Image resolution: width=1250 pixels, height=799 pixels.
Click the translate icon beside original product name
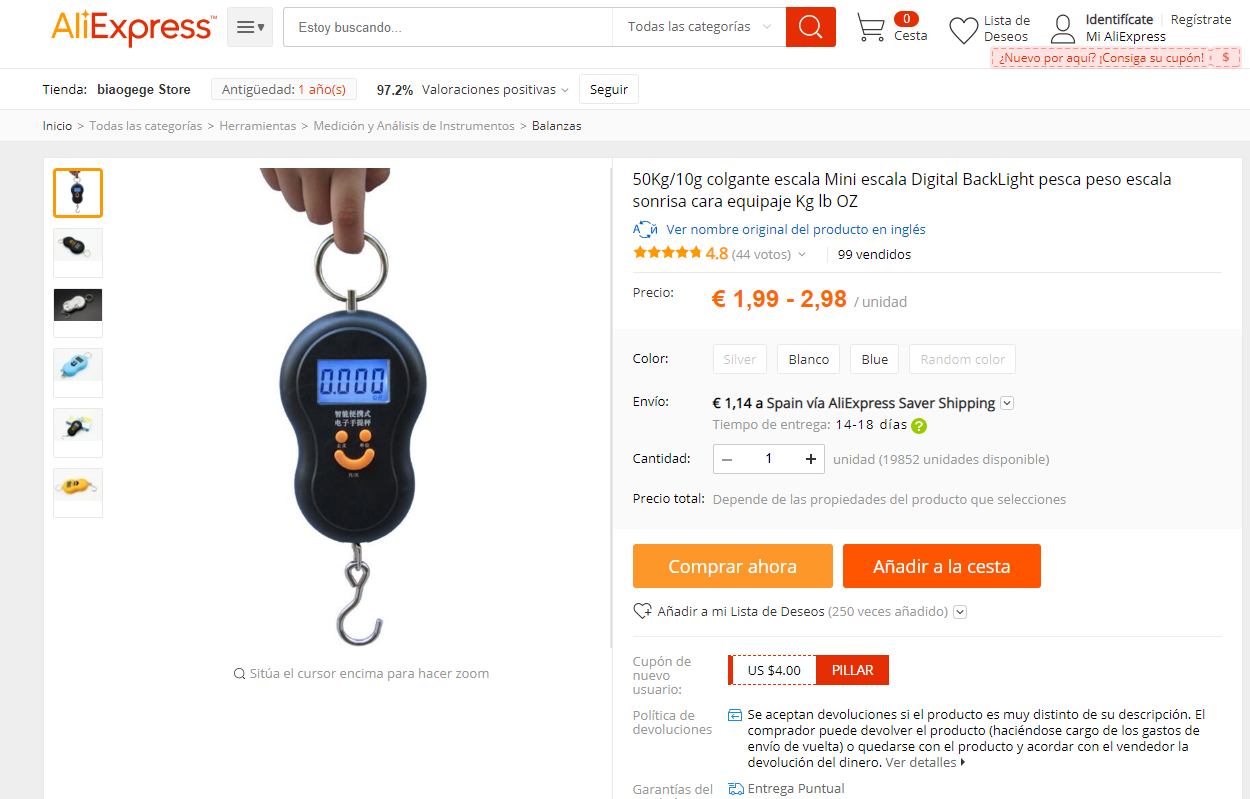coord(646,229)
